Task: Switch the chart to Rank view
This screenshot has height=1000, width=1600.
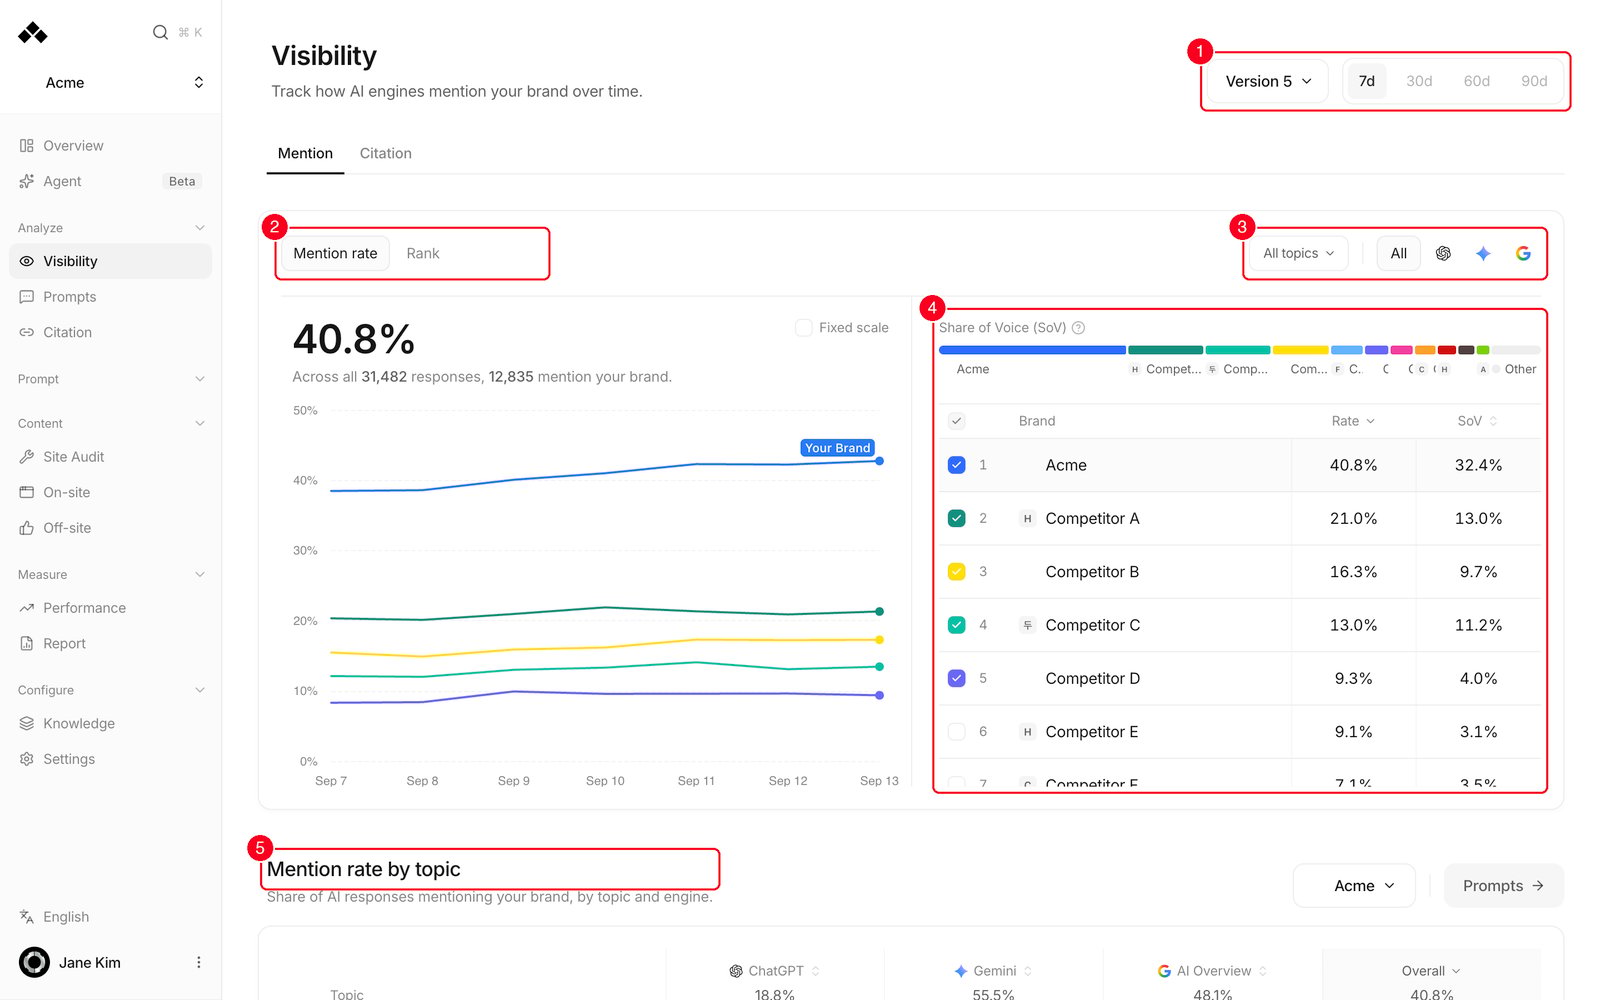Action: [423, 253]
